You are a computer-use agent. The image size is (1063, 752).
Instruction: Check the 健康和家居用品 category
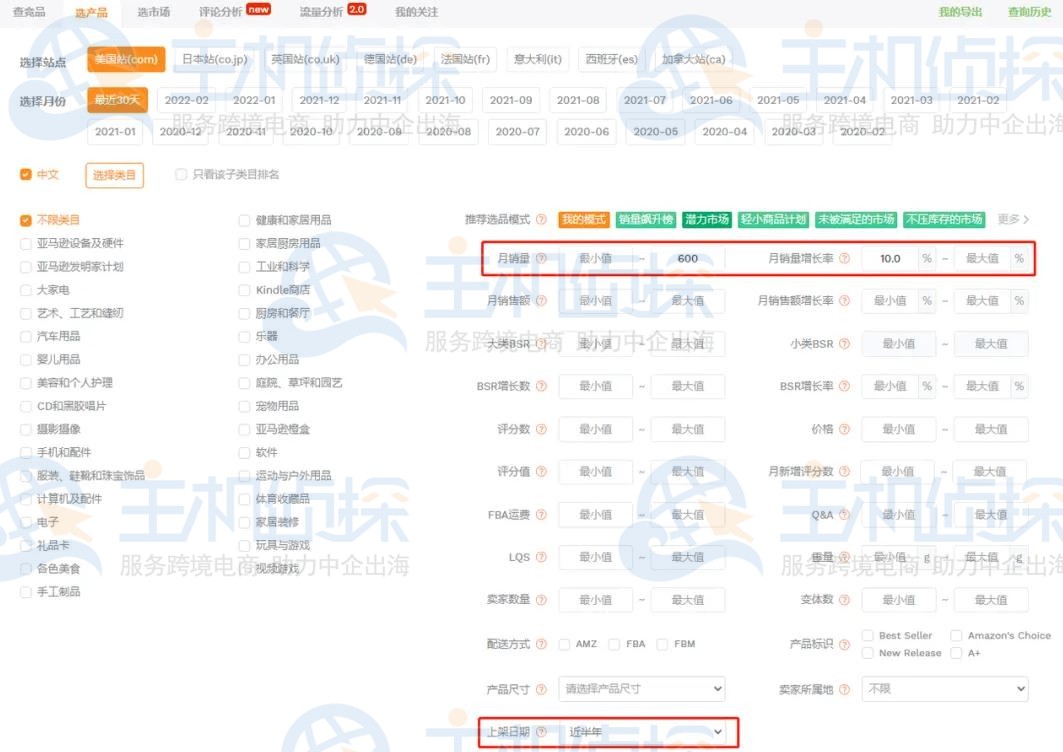pyautogui.click(x=245, y=220)
